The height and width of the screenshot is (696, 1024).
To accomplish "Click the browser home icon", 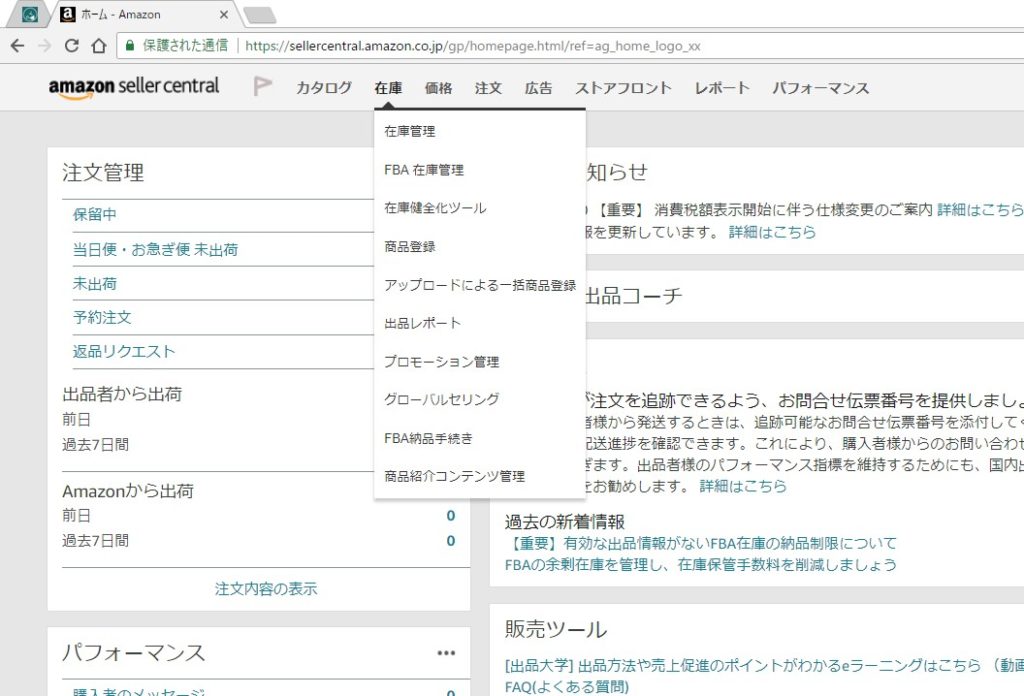I will (99, 46).
